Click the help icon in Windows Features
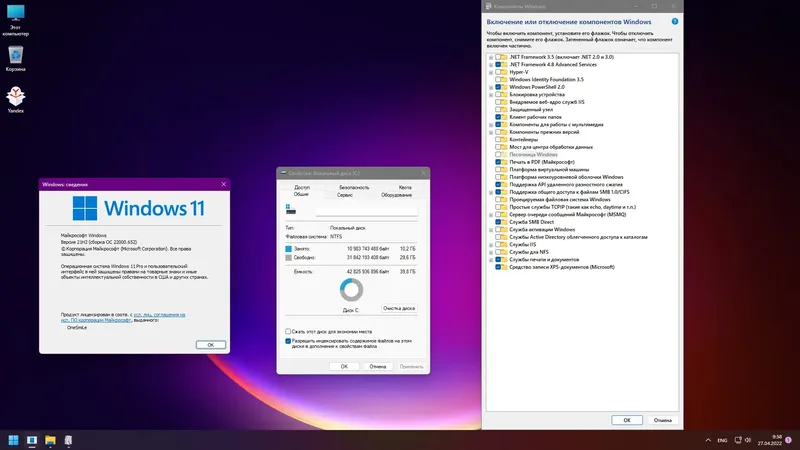The image size is (800, 450). pyautogui.click(x=676, y=21)
